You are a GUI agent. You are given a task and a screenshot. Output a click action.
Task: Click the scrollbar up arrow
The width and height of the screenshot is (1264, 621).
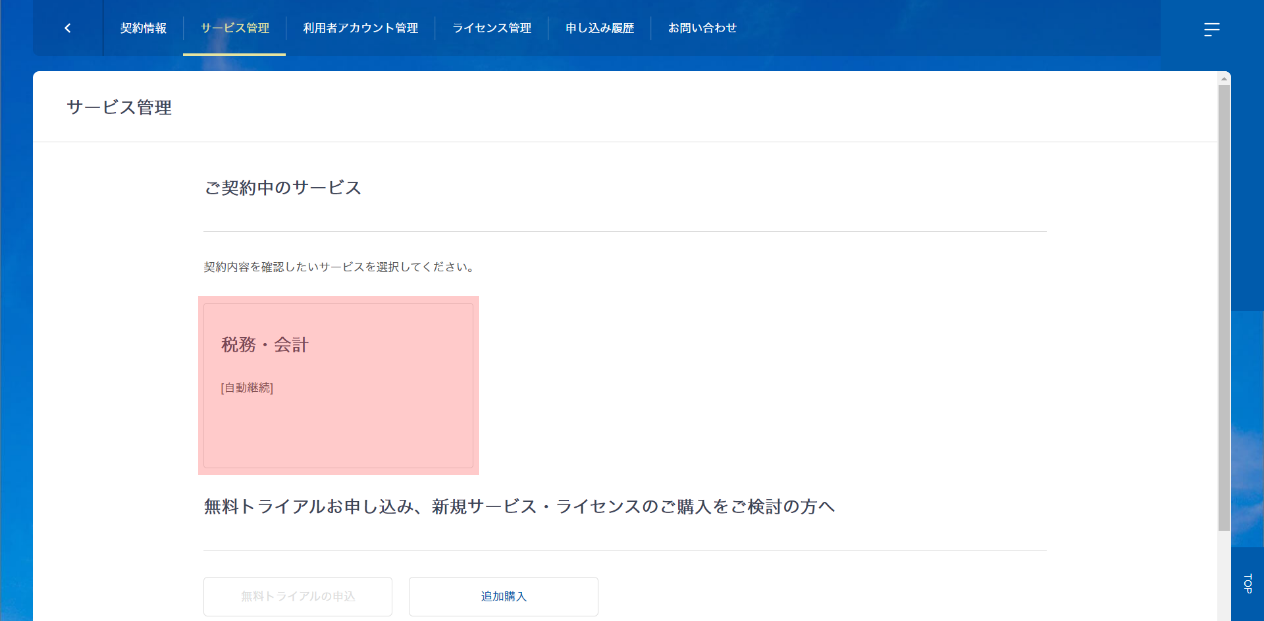(1224, 78)
